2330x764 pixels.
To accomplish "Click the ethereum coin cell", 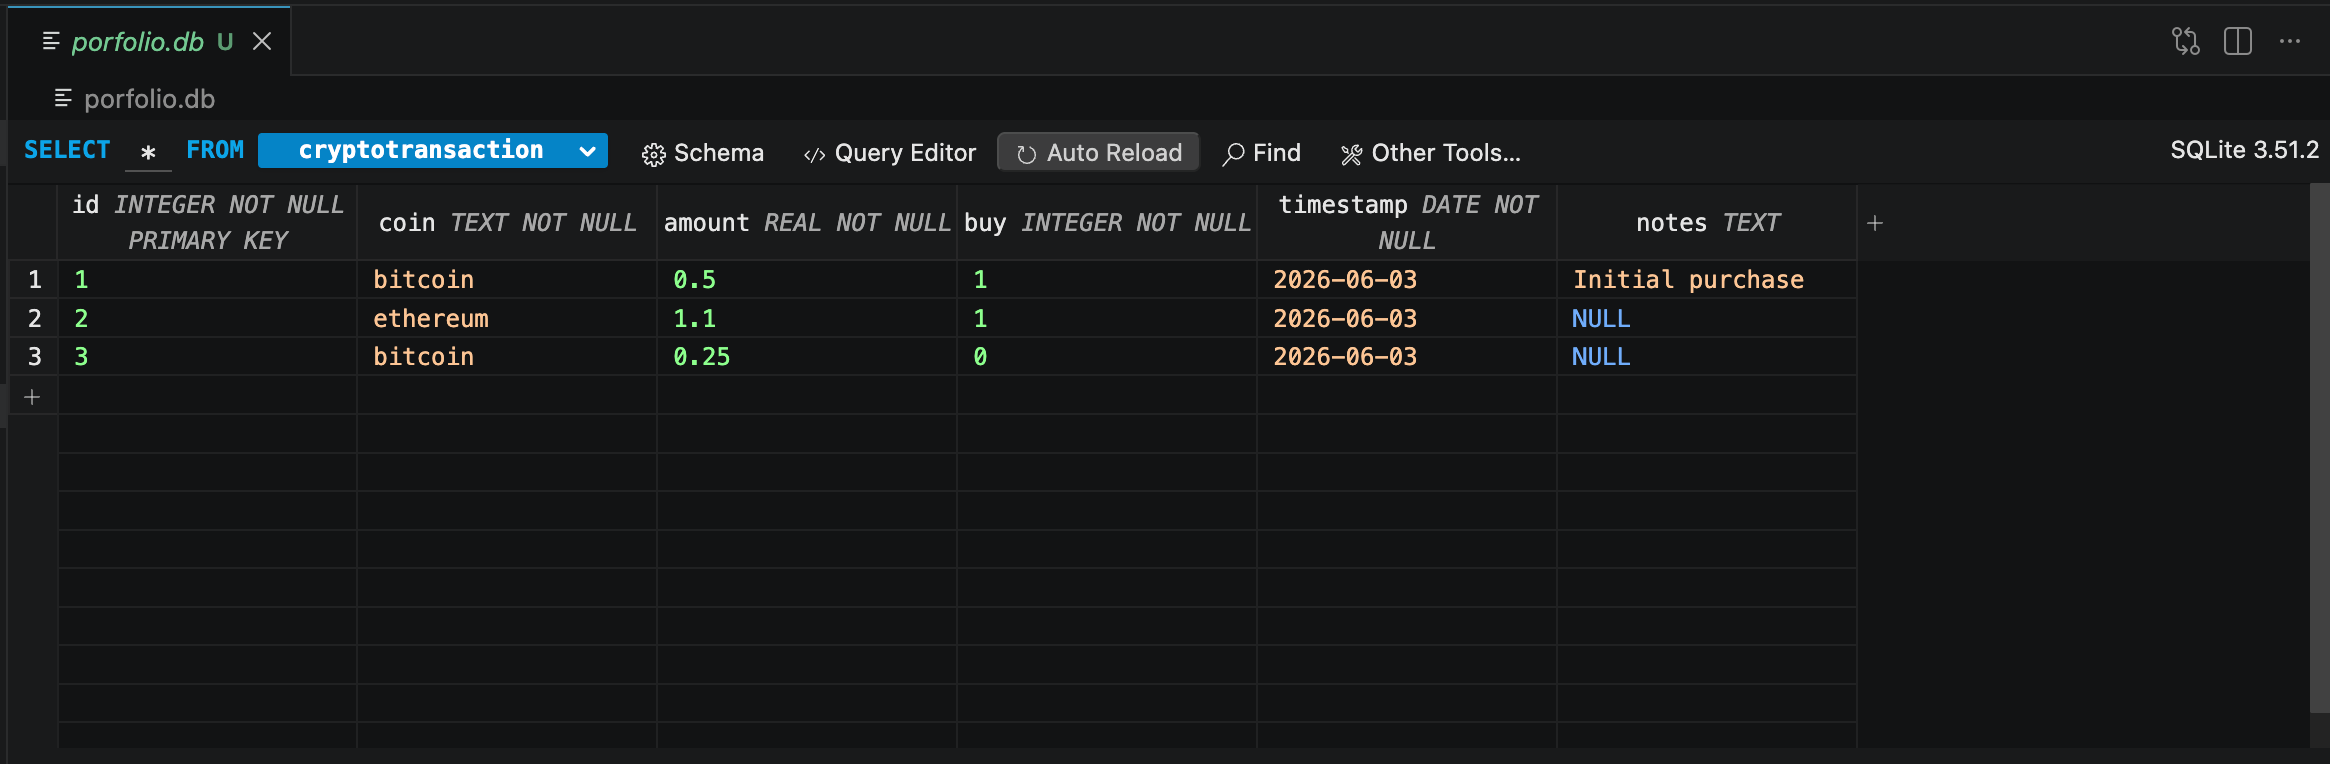I will (x=507, y=318).
